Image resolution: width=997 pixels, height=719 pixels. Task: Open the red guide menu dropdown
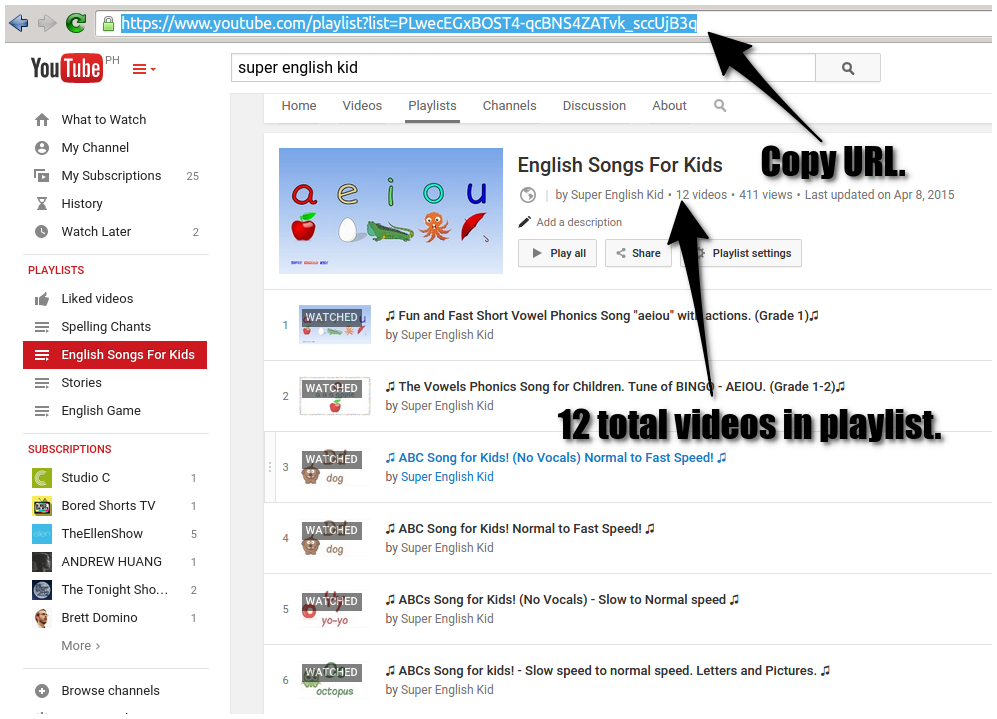144,69
